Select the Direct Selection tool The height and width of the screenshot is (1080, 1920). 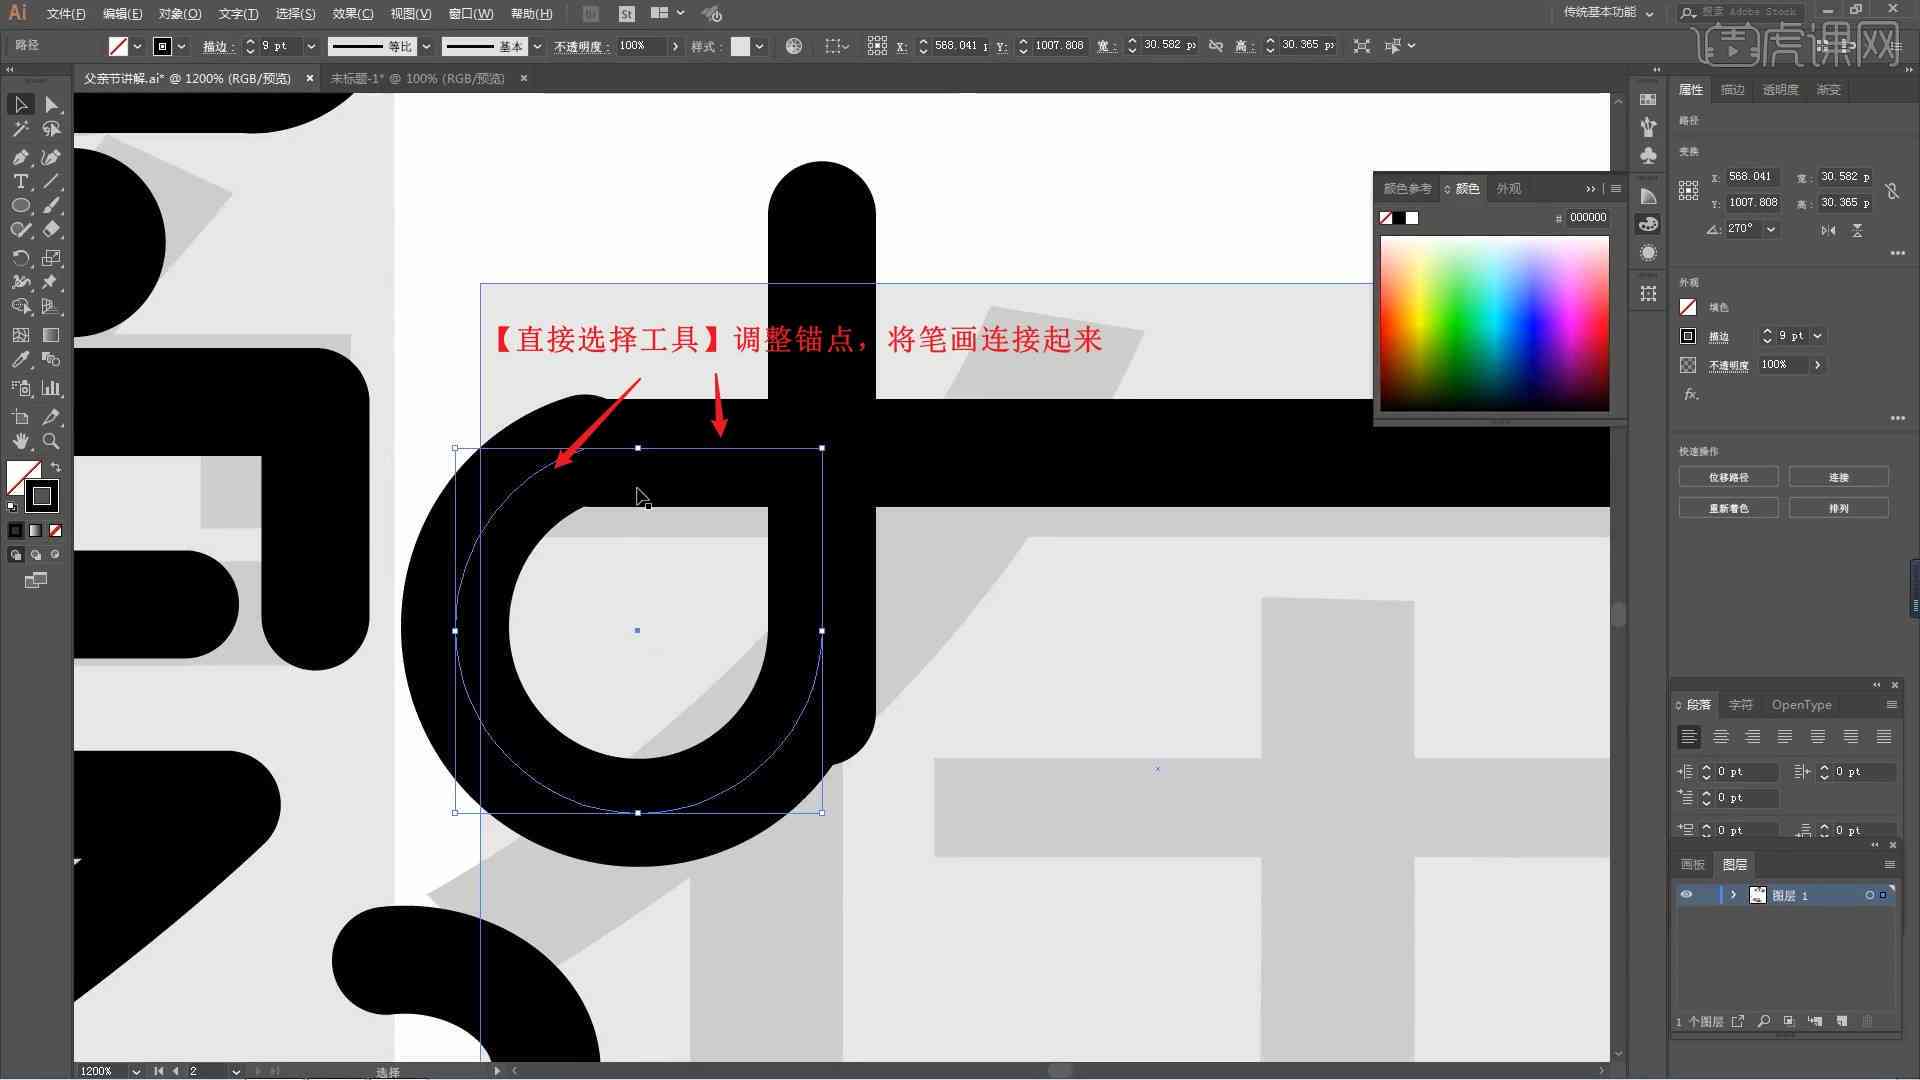coord(51,103)
